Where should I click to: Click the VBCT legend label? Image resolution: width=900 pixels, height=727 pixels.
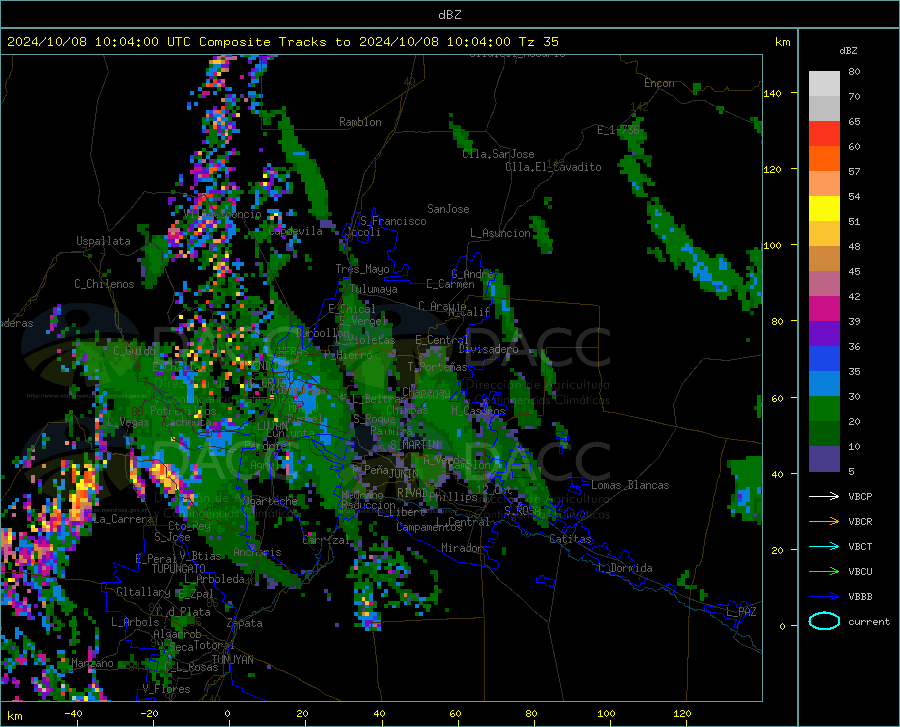coord(860,546)
